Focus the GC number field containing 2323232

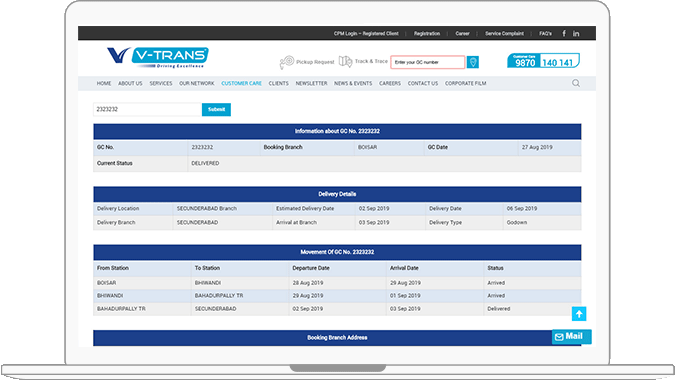pyautogui.click(x=147, y=109)
